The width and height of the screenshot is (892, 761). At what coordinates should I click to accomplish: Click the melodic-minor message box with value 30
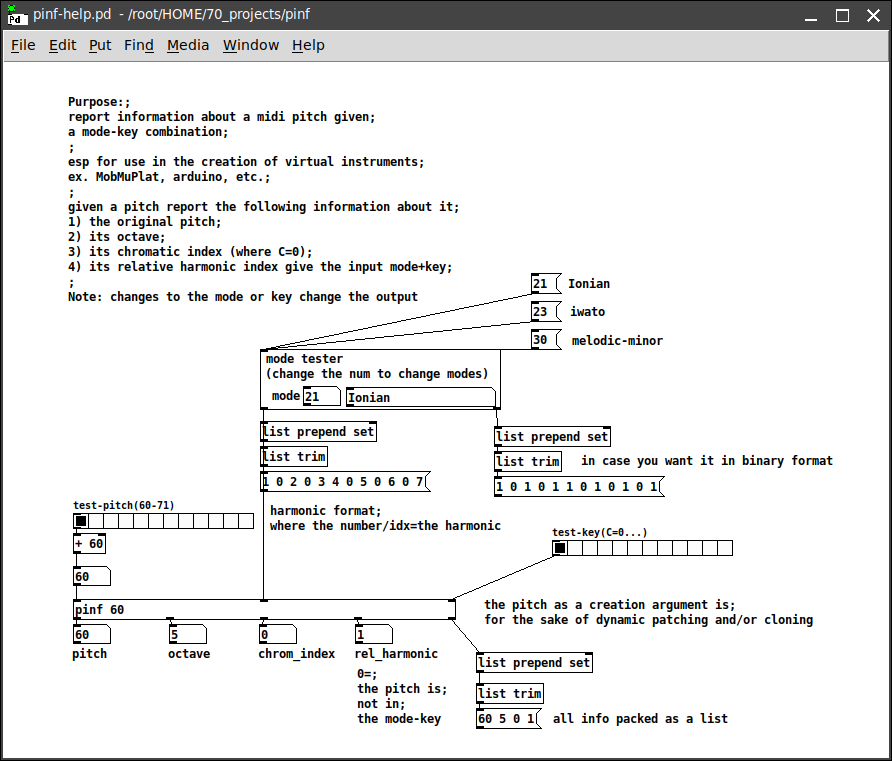(546, 340)
